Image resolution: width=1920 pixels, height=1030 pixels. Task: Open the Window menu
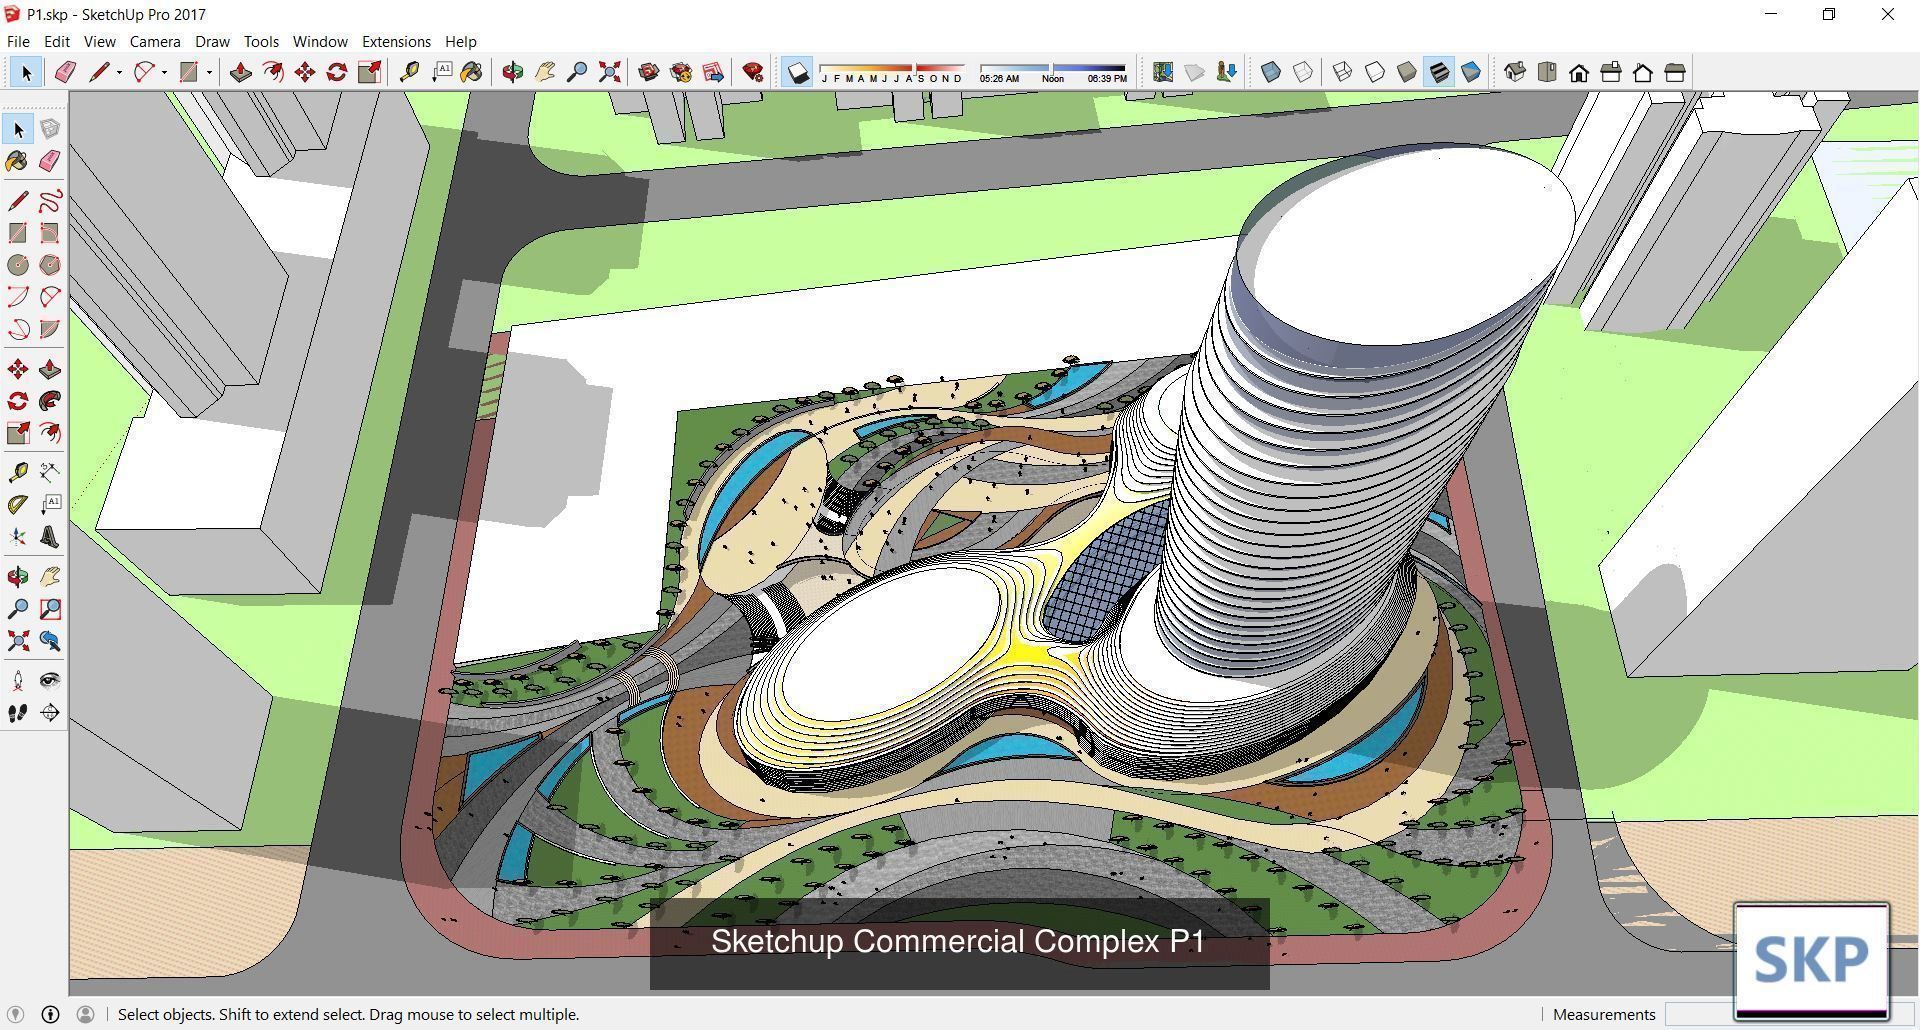320,42
